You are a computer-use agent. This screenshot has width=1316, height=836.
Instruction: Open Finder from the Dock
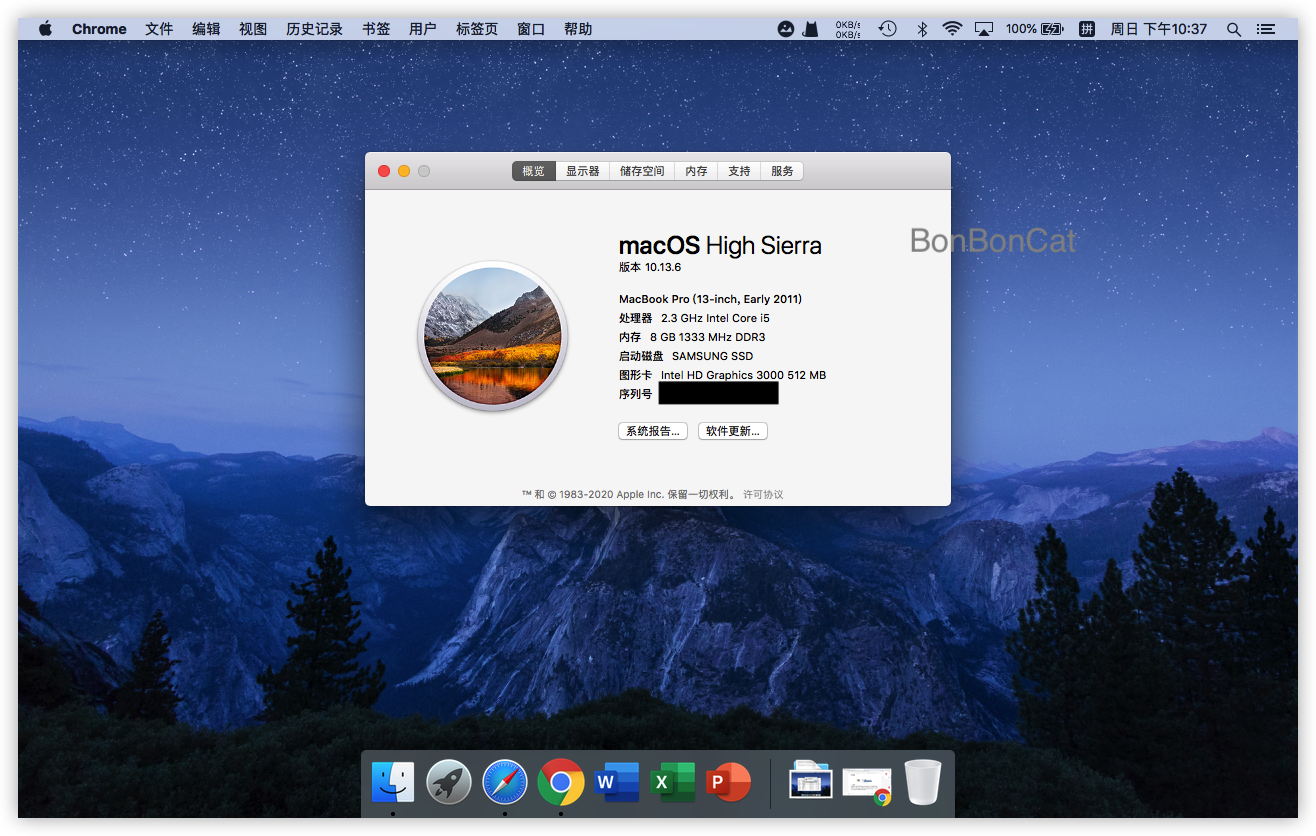[393, 782]
